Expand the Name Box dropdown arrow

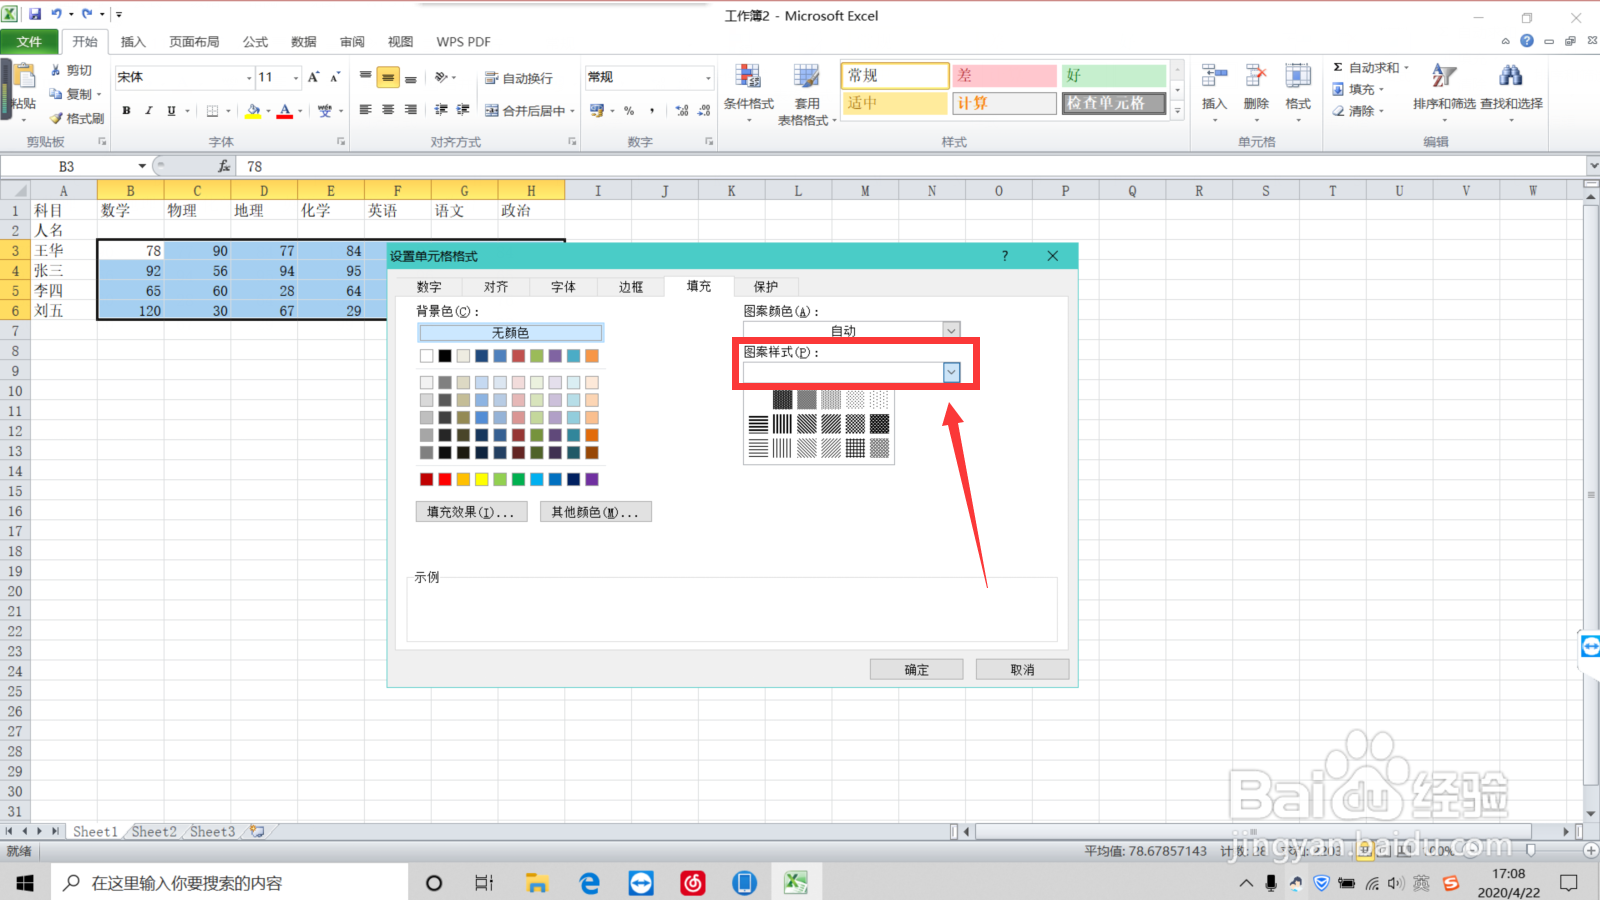coord(142,166)
